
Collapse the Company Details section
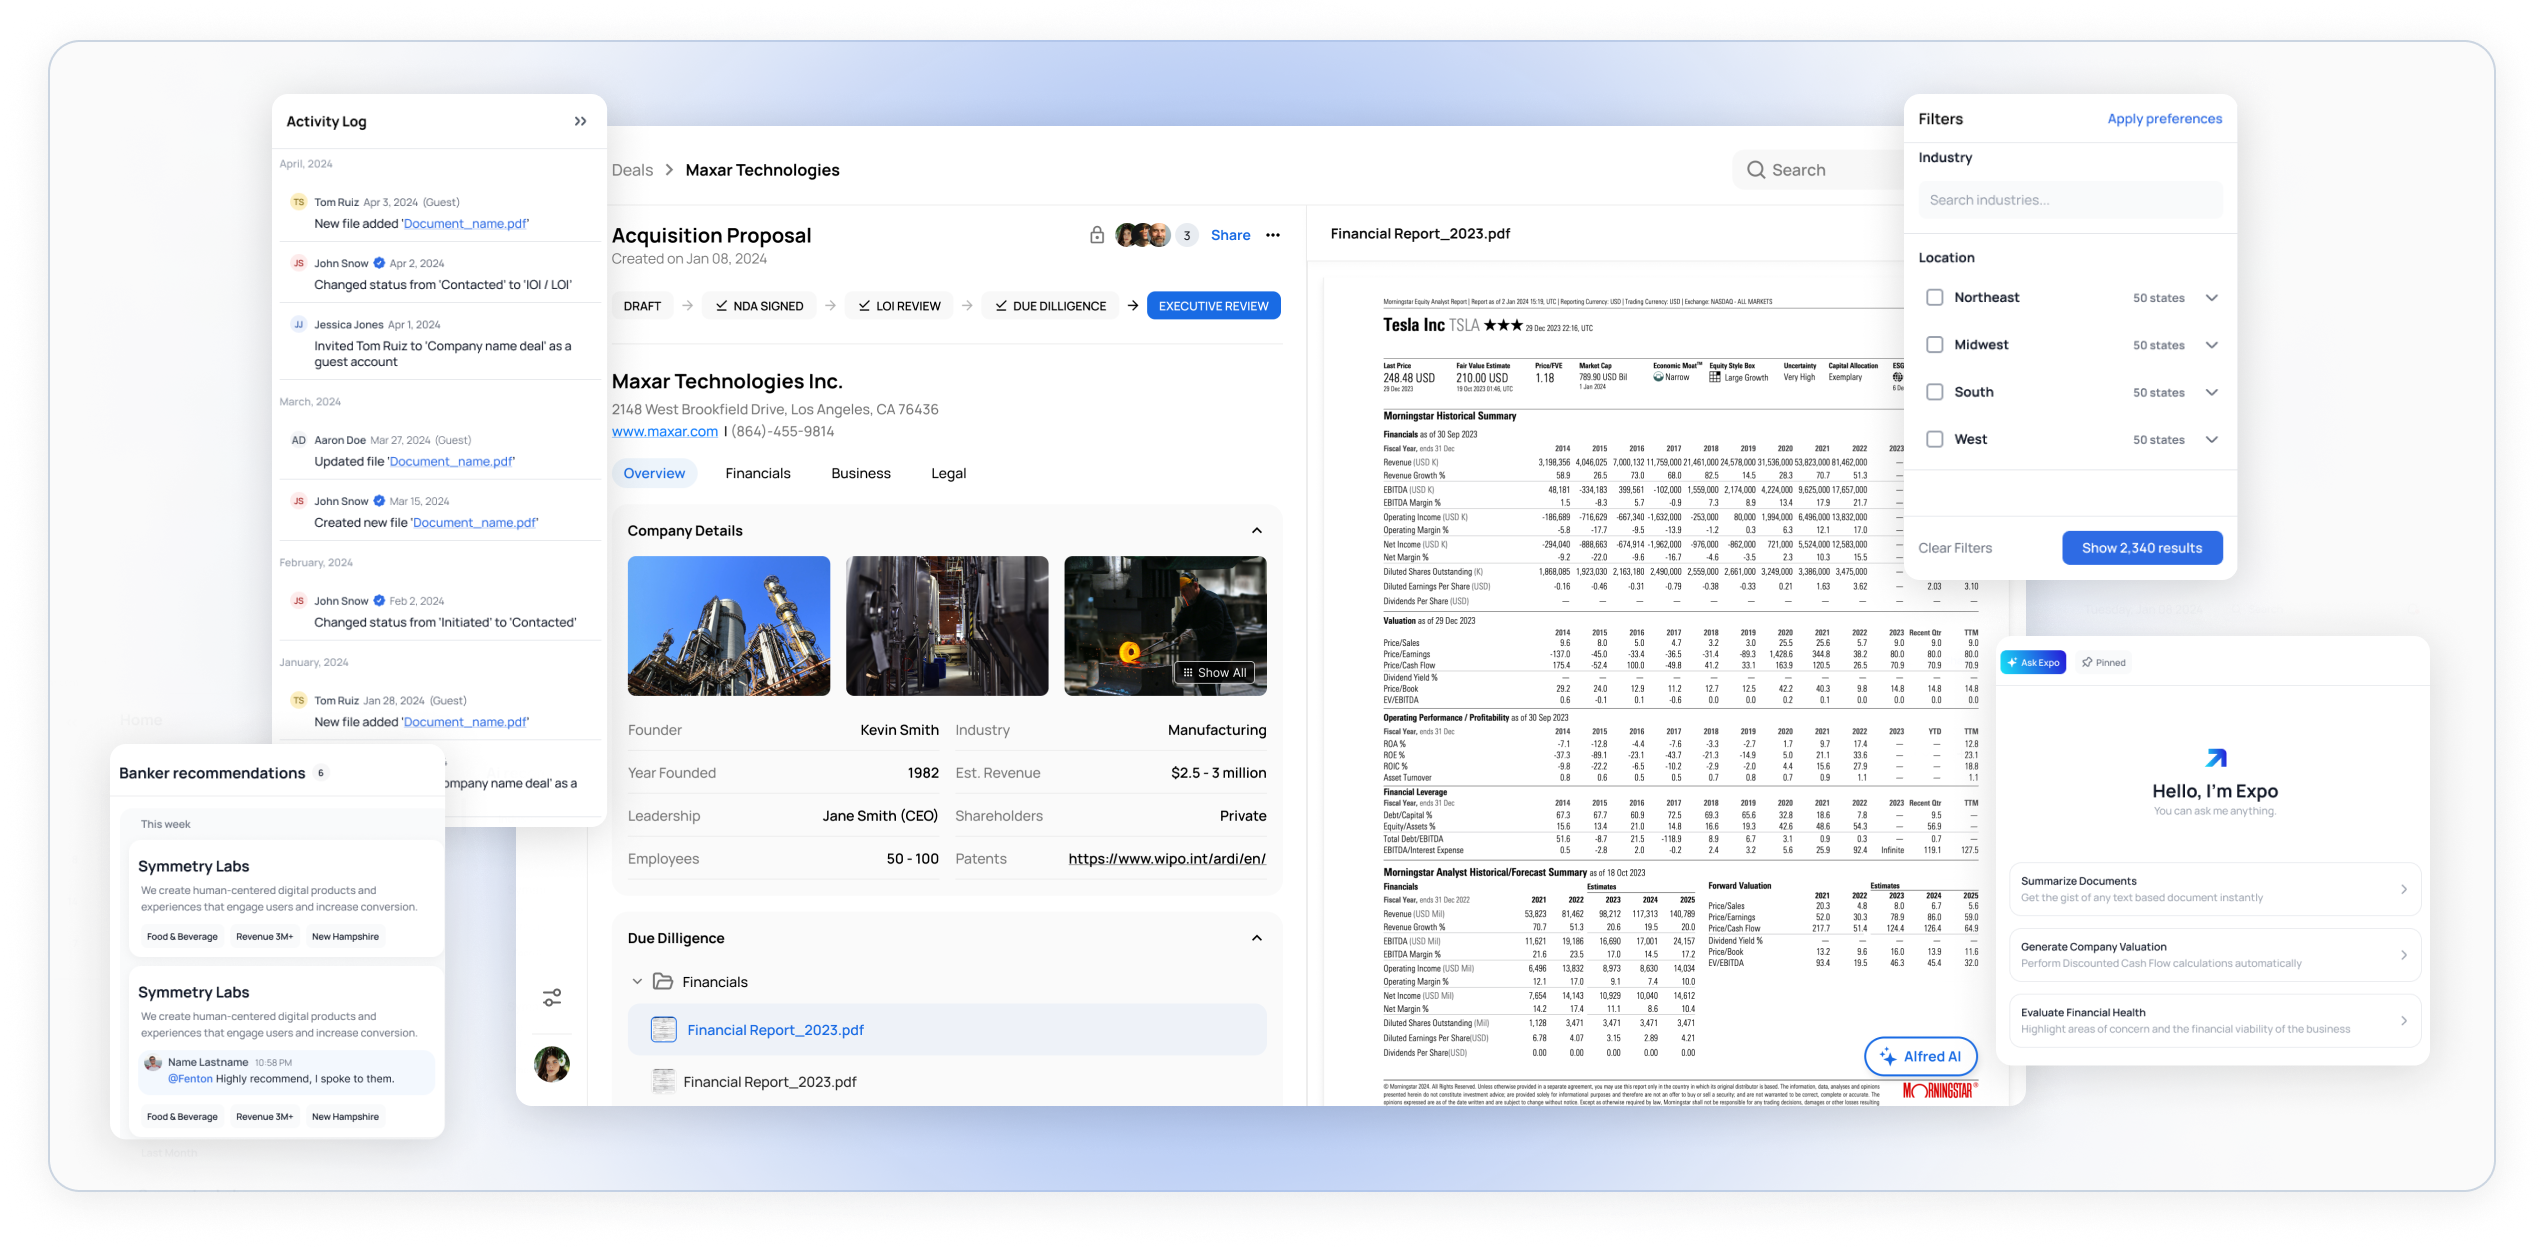coord(1259,530)
